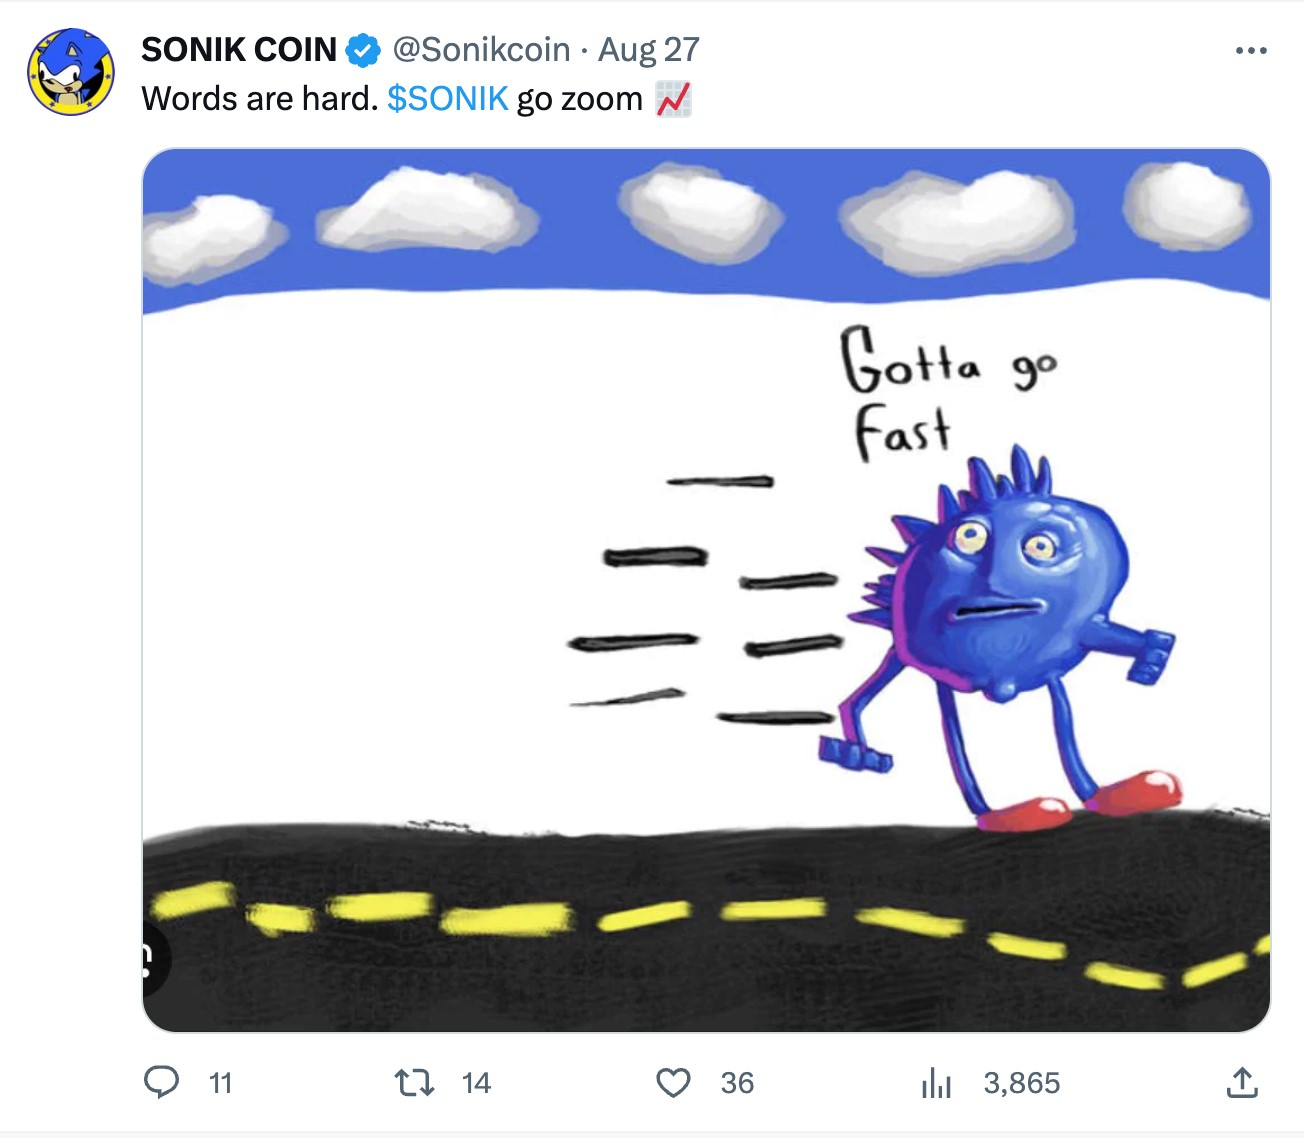The width and height of the screenshot is (1304, 1138).
Task: Click the tweet text 'Words are hard.'
Action: 260,99
